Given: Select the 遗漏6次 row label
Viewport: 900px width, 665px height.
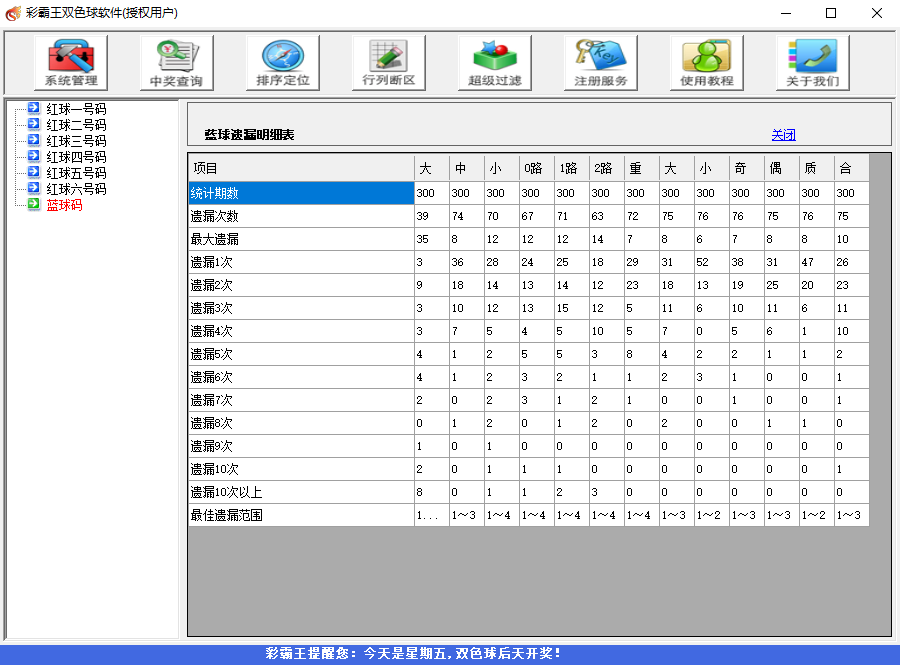Looking at the screenshot, I should tap(301, 377).
